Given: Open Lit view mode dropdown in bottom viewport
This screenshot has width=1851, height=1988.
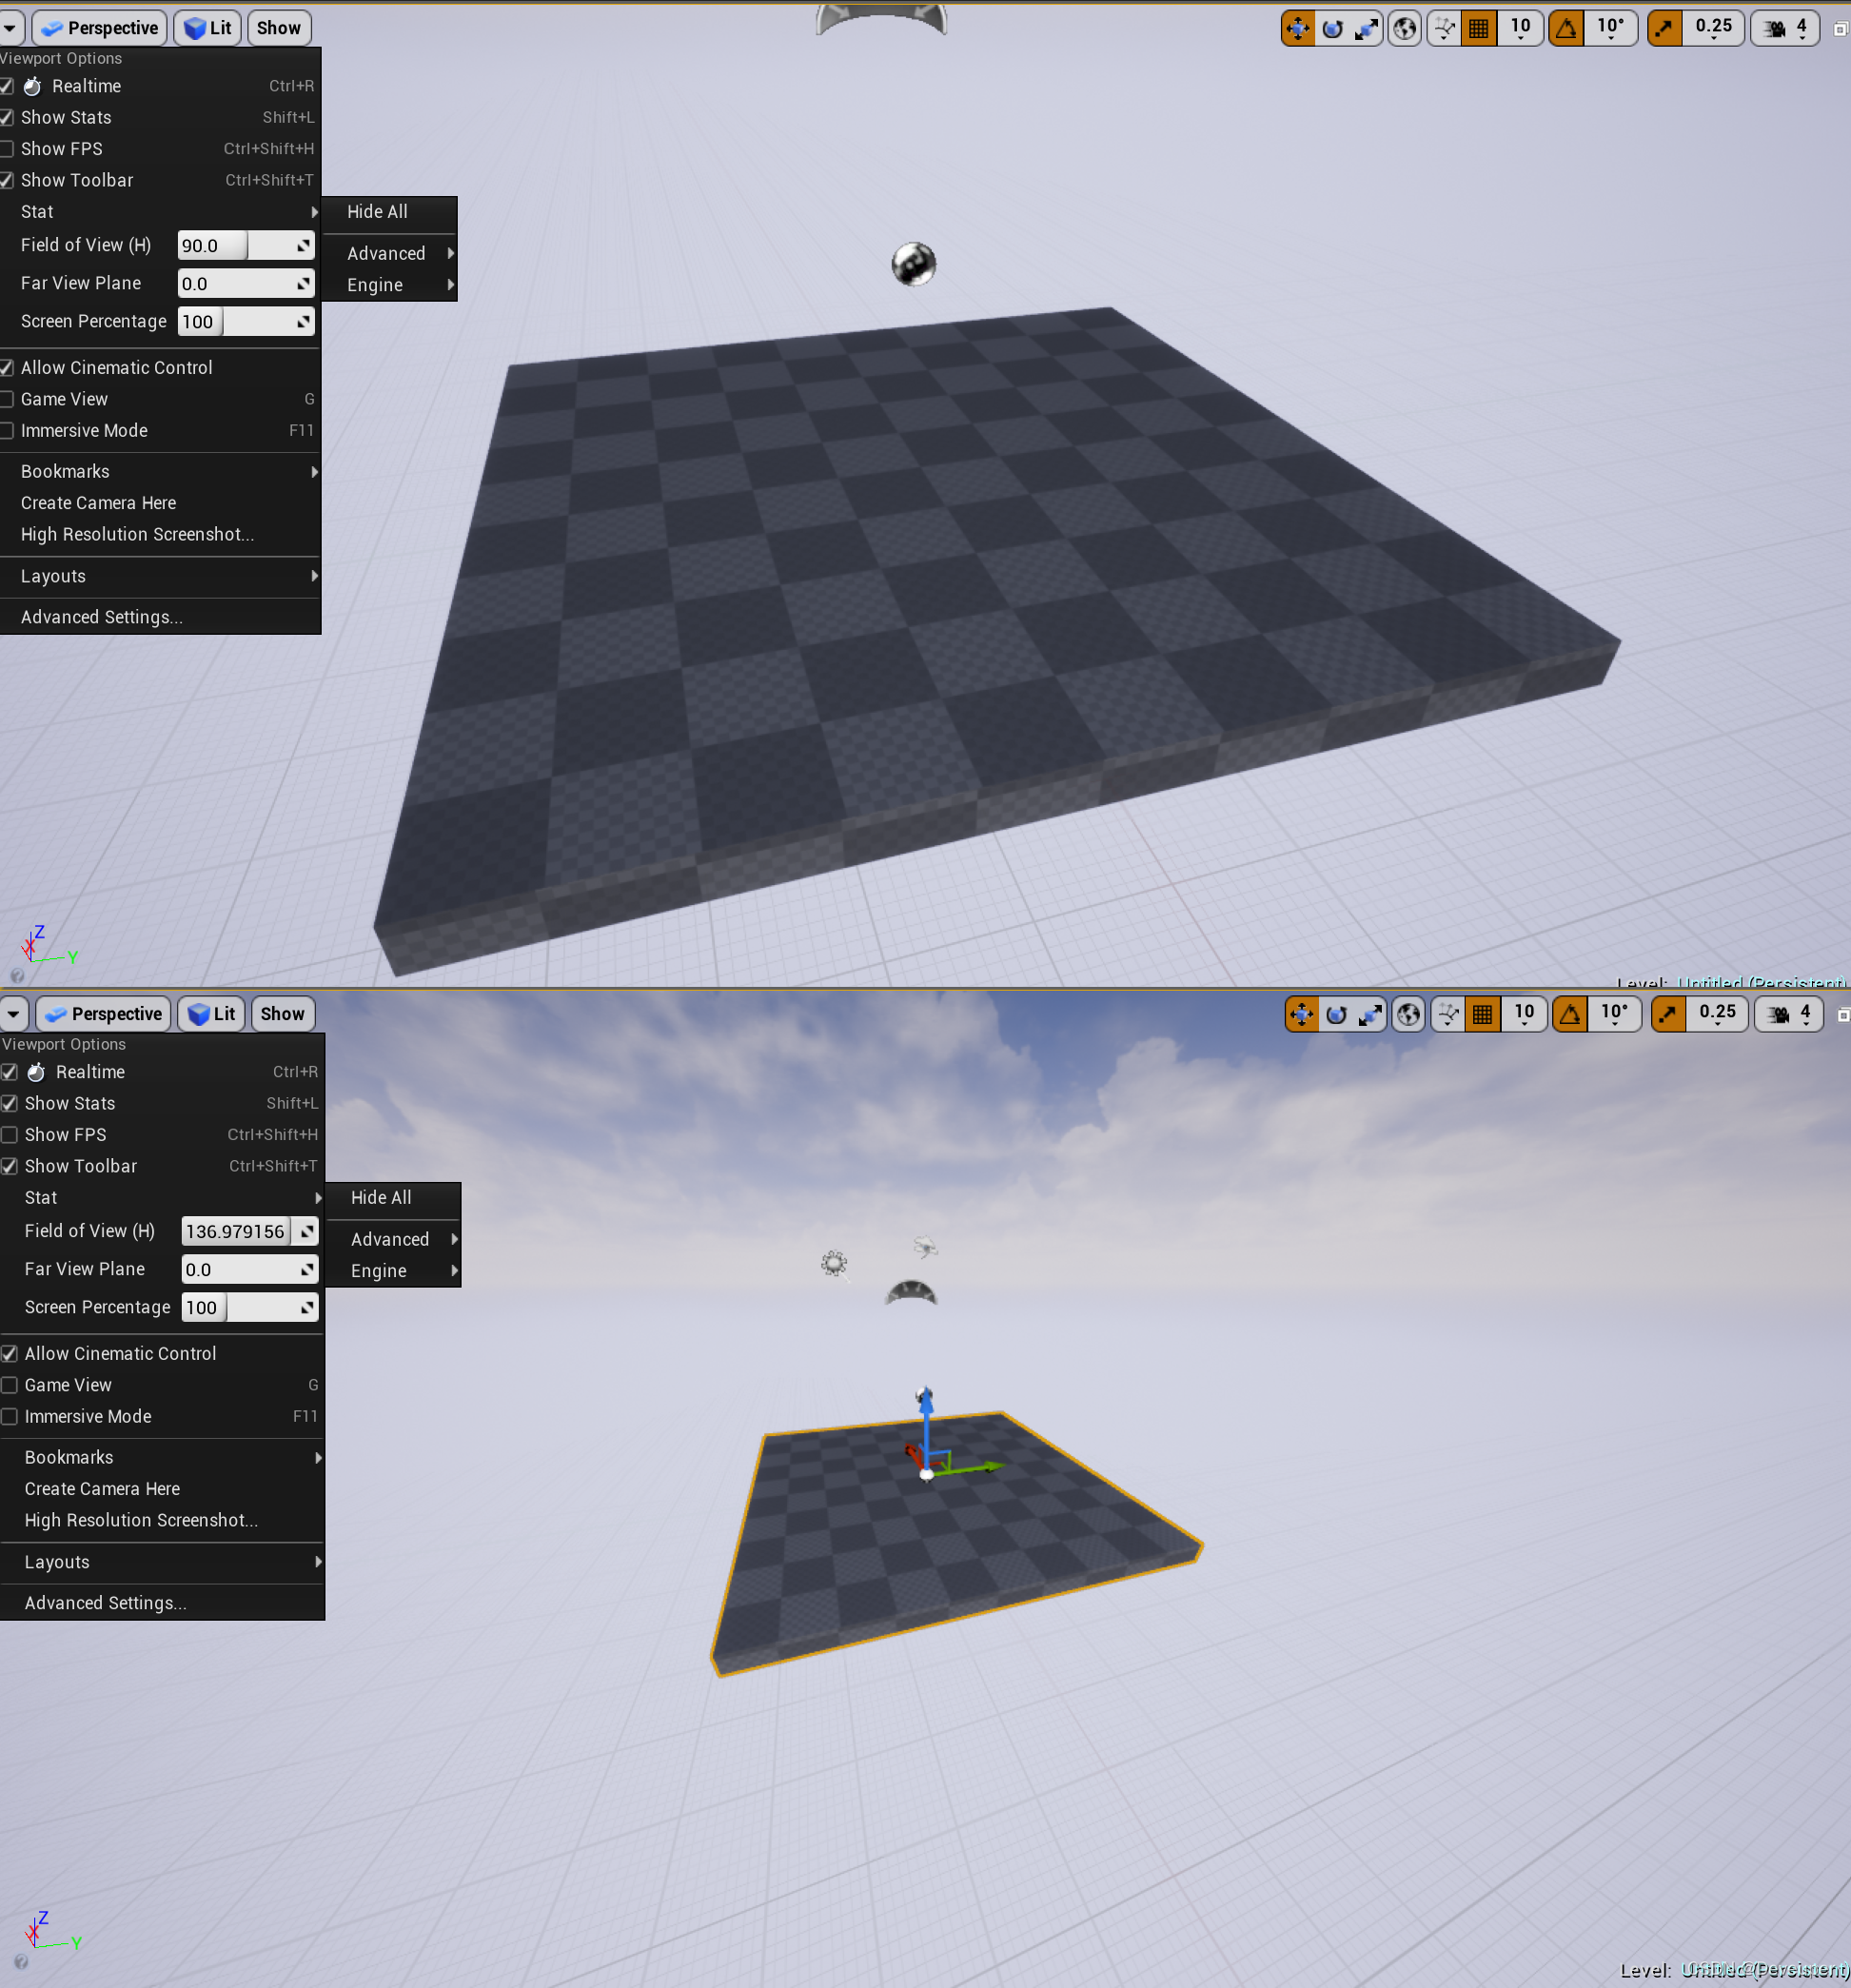Looking at the screenshot, I should [x=212, y=1014].
